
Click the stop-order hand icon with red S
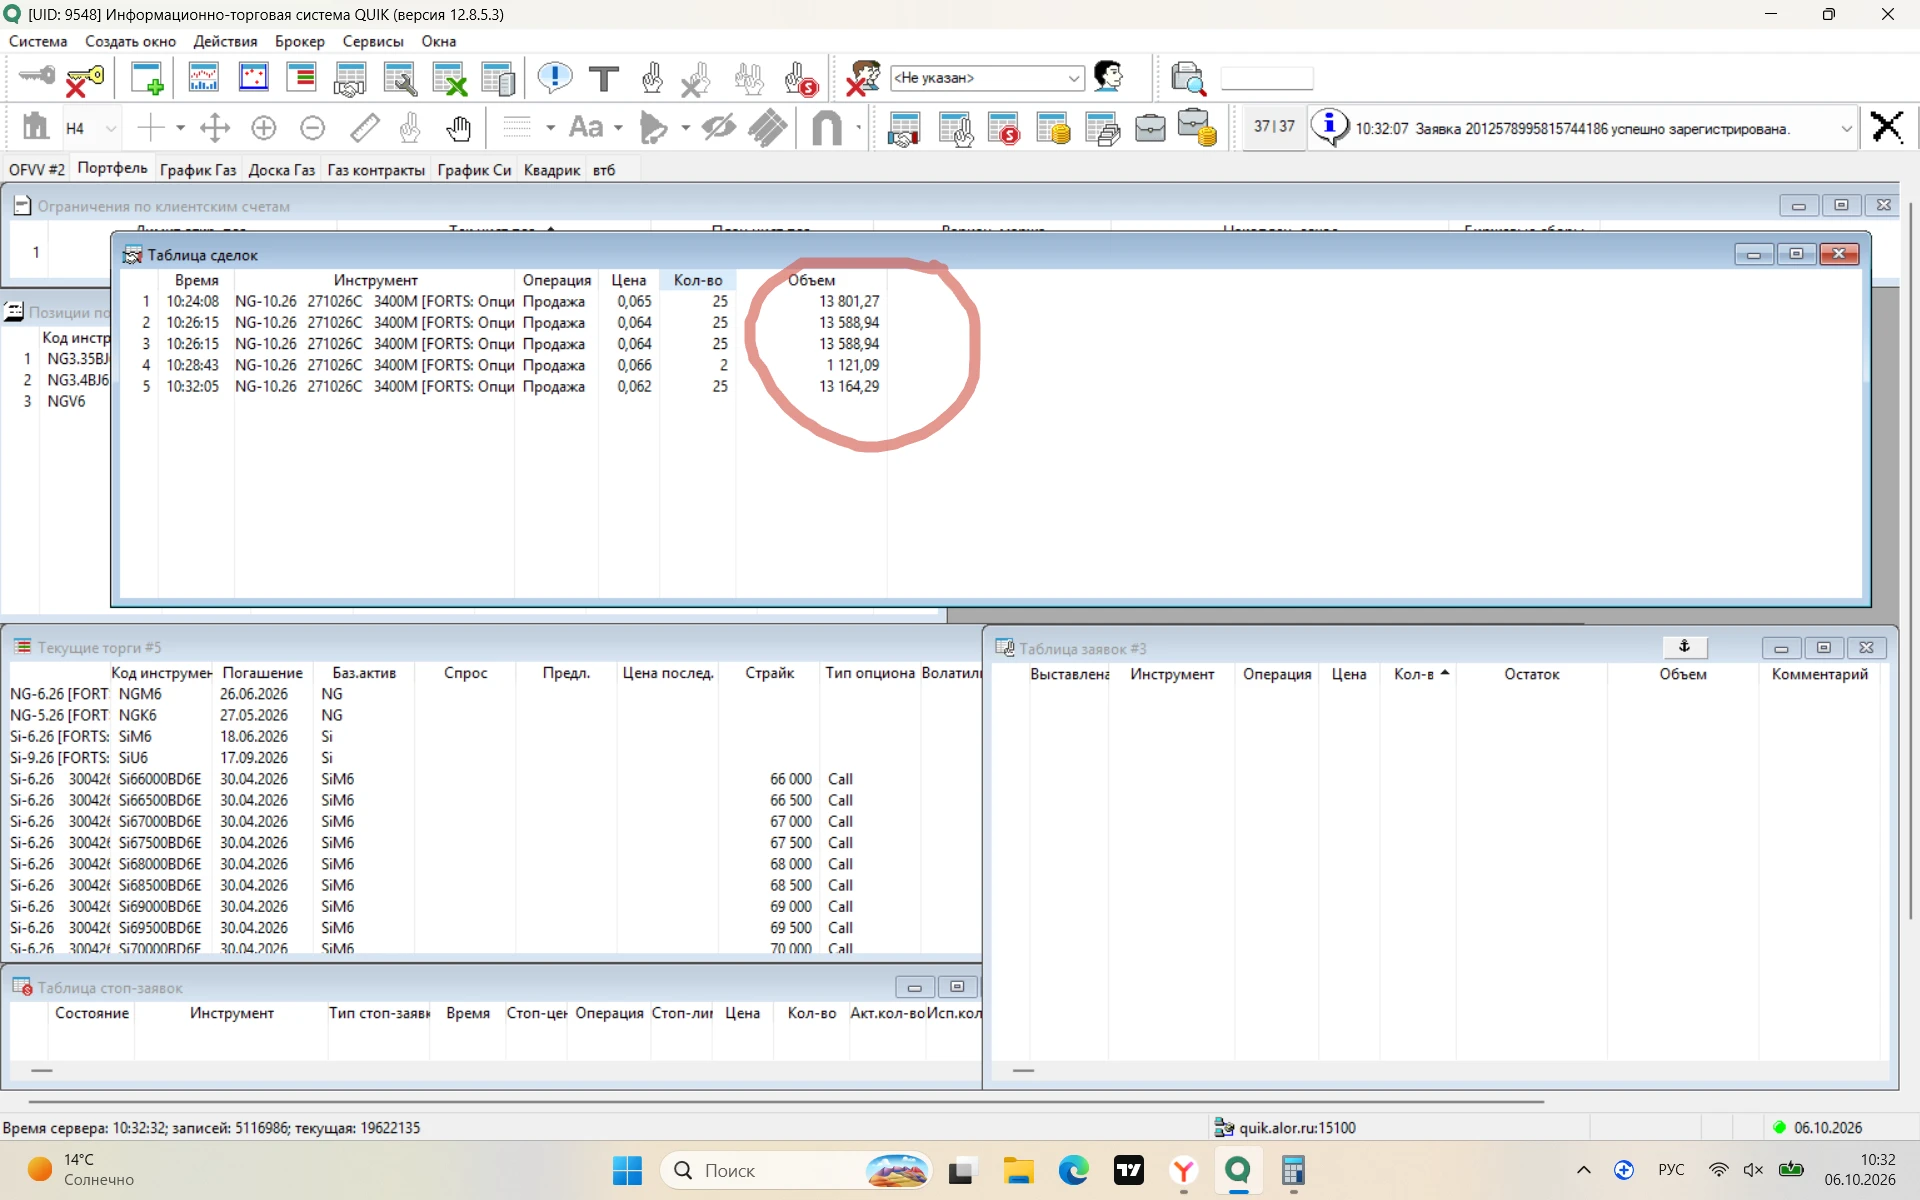pyautogui.click(x=800, y=78)
